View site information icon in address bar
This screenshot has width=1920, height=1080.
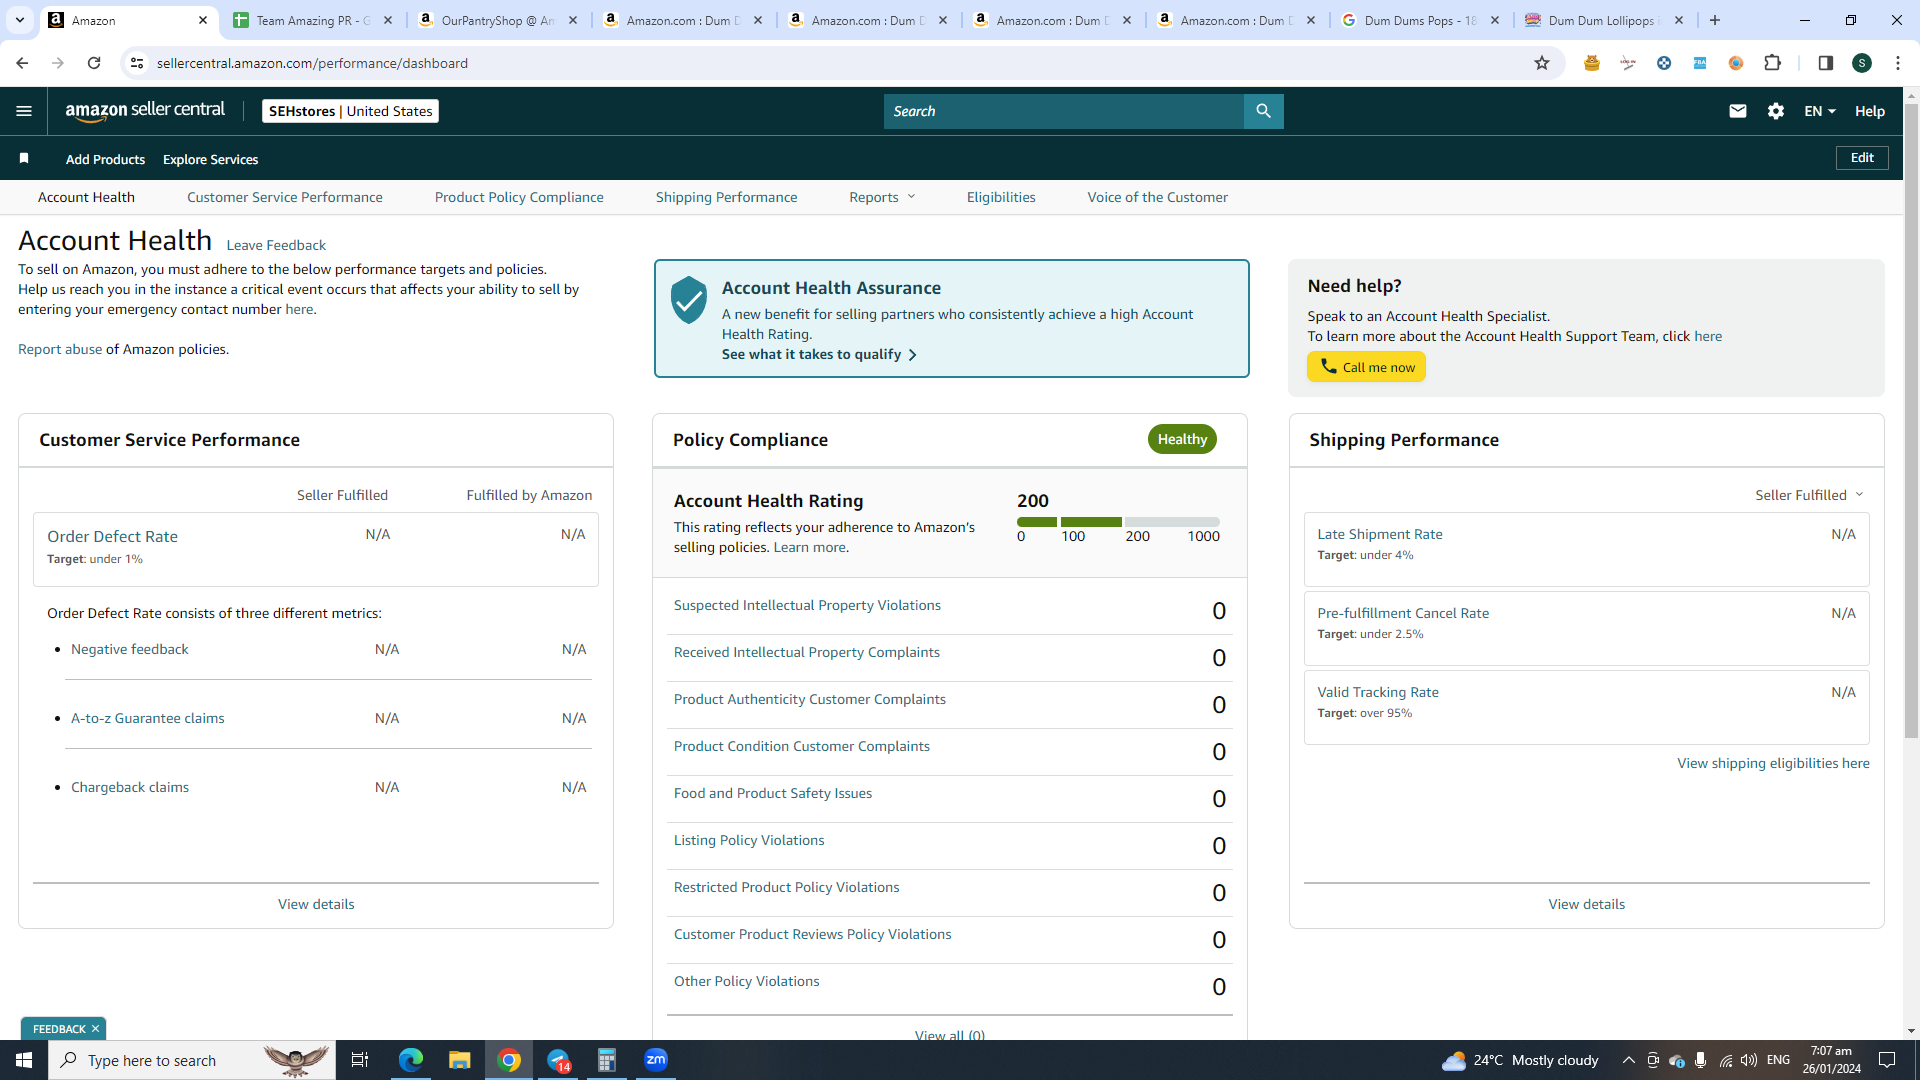coord(137,63)
